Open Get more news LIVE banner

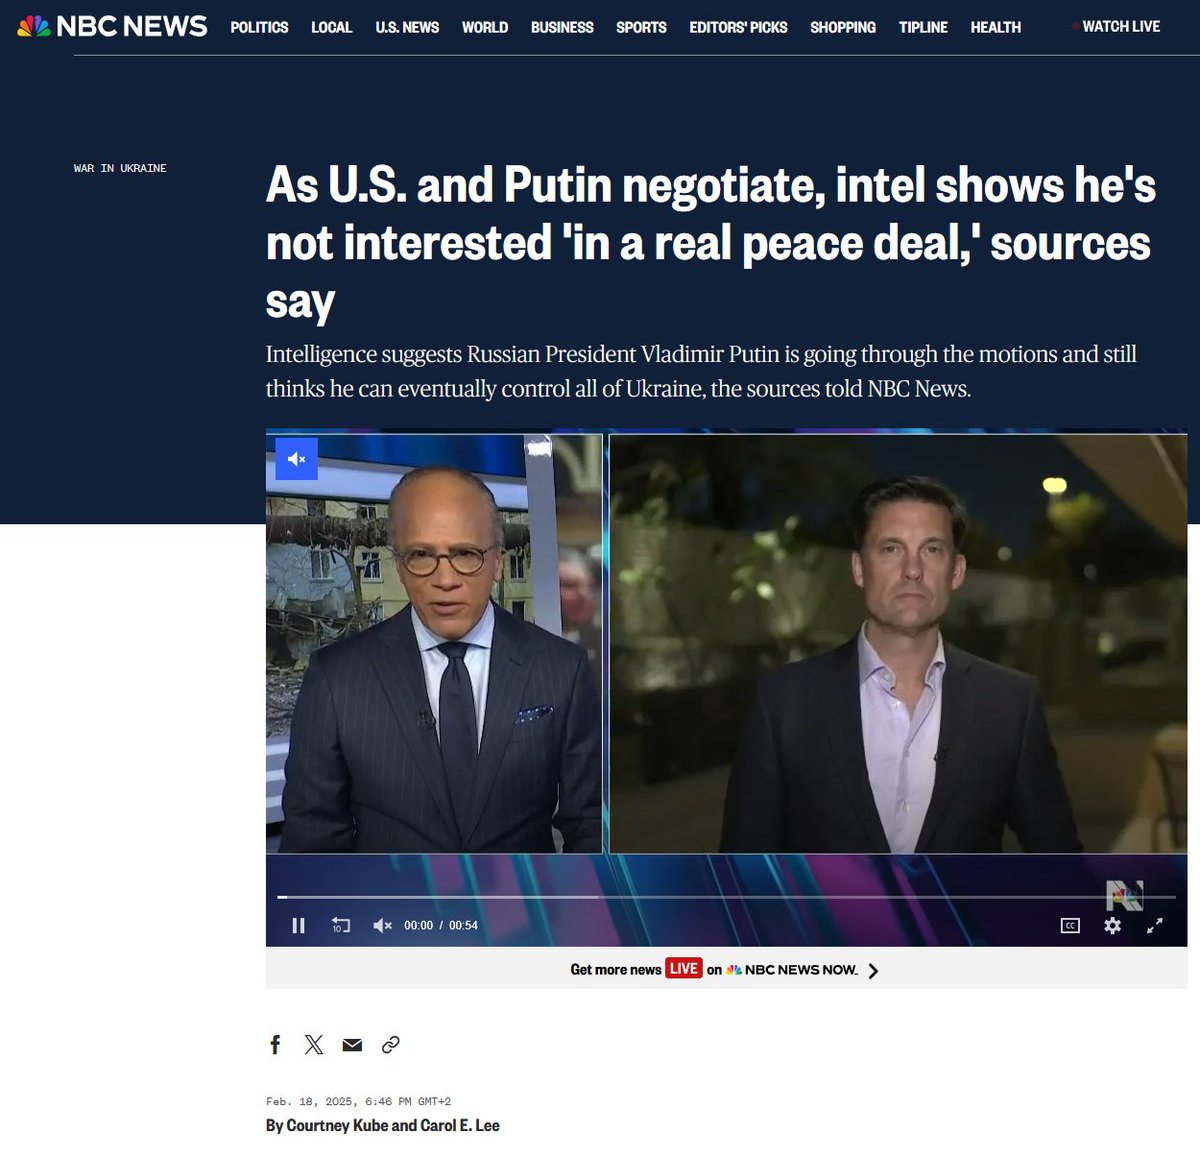pos(726,970)
